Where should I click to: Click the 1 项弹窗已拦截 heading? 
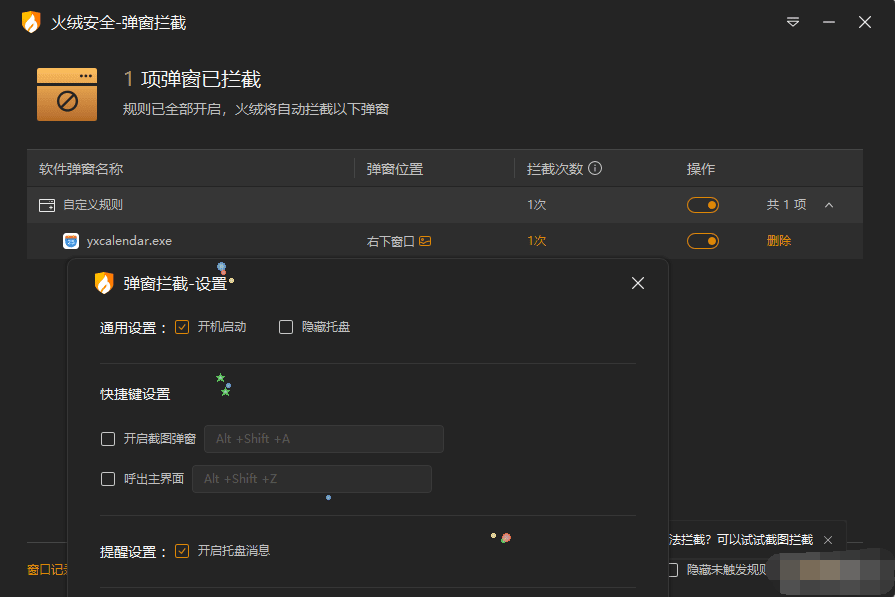(192, 79)
